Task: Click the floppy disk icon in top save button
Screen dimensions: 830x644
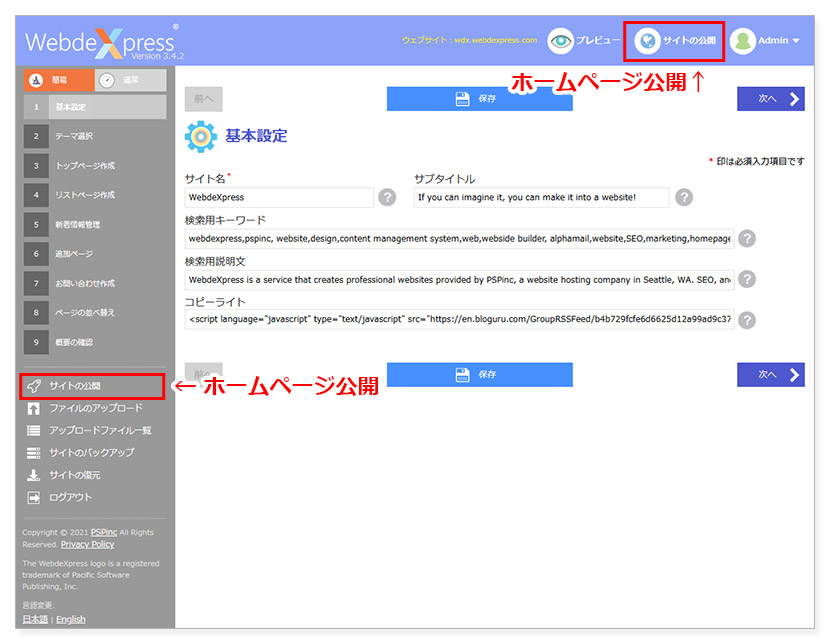Action: [x=463, y=99]
